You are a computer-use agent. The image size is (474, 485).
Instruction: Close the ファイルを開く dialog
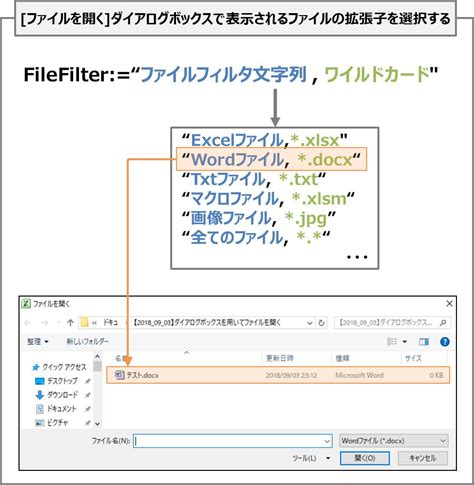coord(449,304)
